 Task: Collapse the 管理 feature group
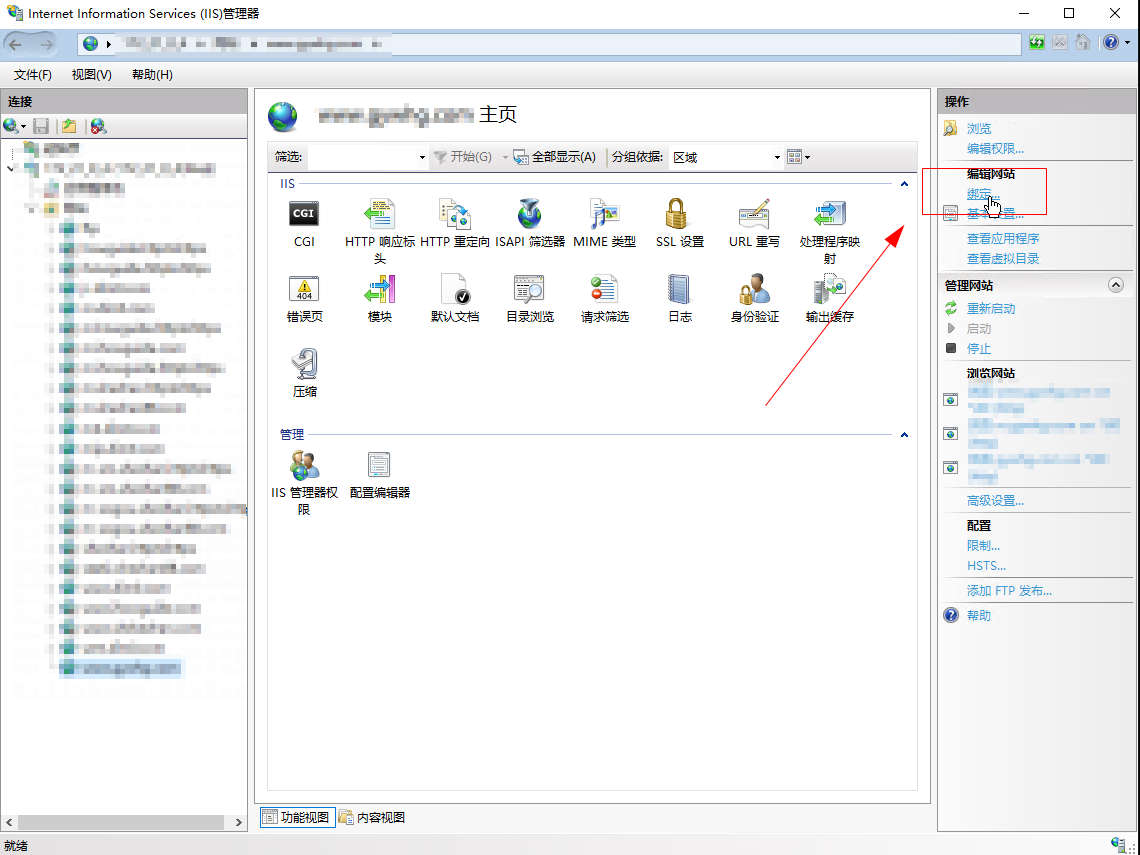click(x=904, y=435)
